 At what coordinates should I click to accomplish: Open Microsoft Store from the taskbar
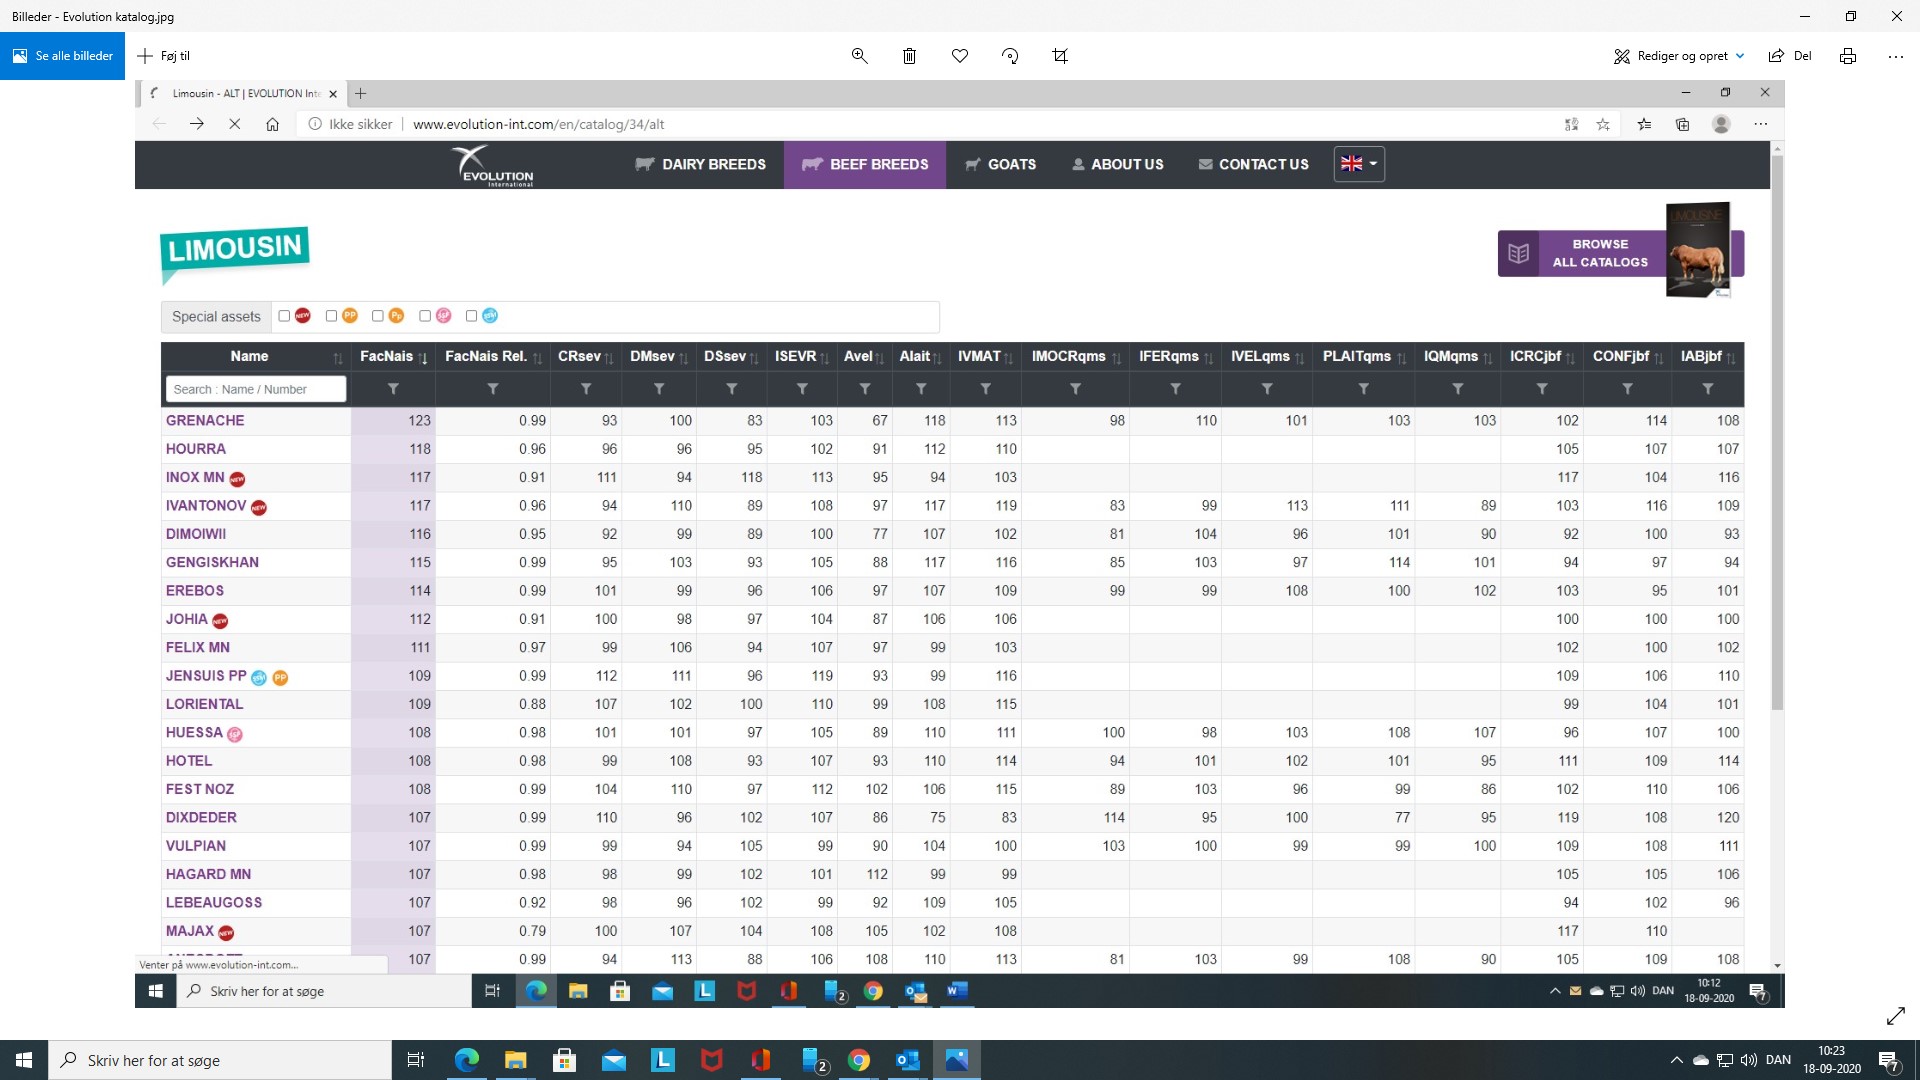(564, 1060)
